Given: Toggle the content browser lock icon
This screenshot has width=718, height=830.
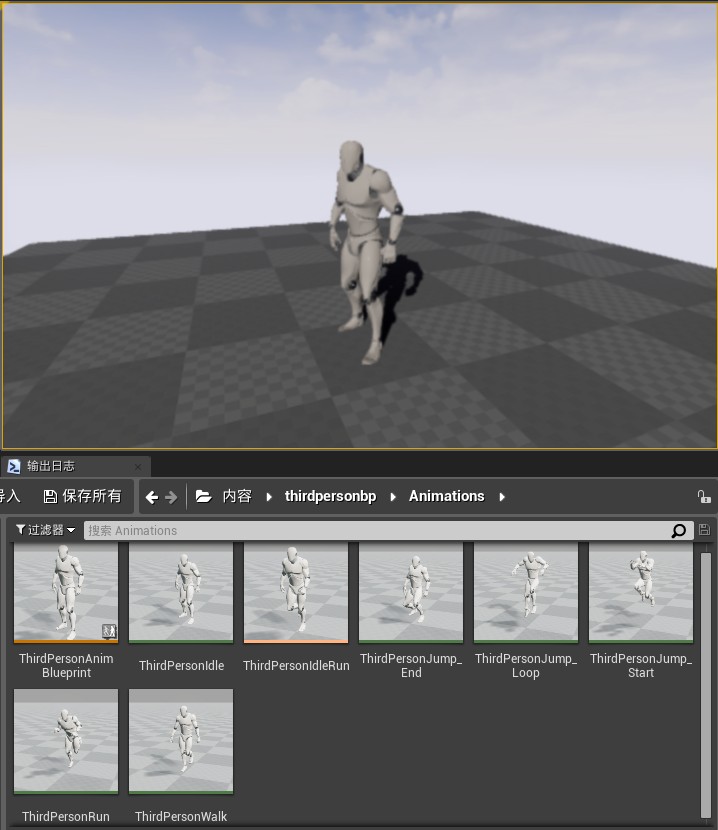Looking at the screenshot, I should tap(704, 497).
